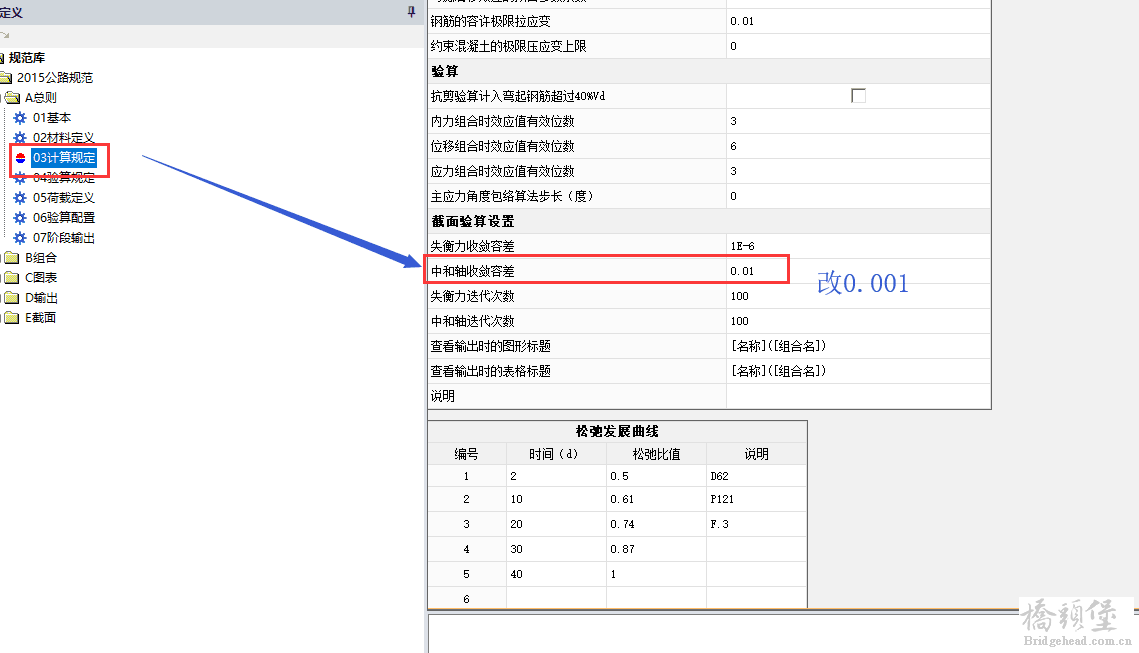Screen dimensions: 1139x653
Task: Edit 中和轴迭代次数 value 100
Action: [x=859, y=321]
